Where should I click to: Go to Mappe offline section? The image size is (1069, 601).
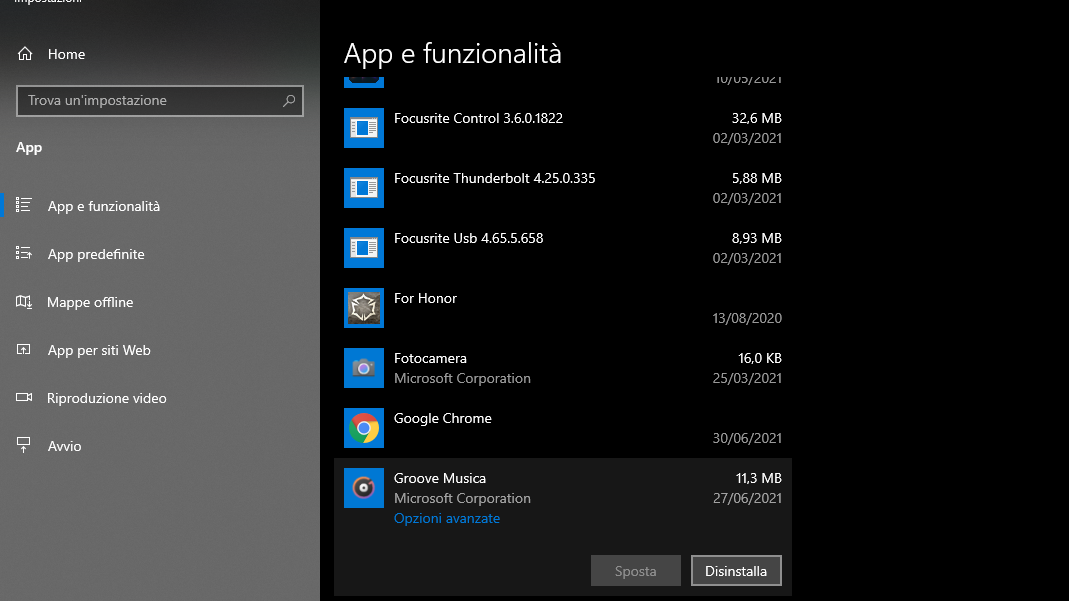pyautogui.click(x=90, y=302)
